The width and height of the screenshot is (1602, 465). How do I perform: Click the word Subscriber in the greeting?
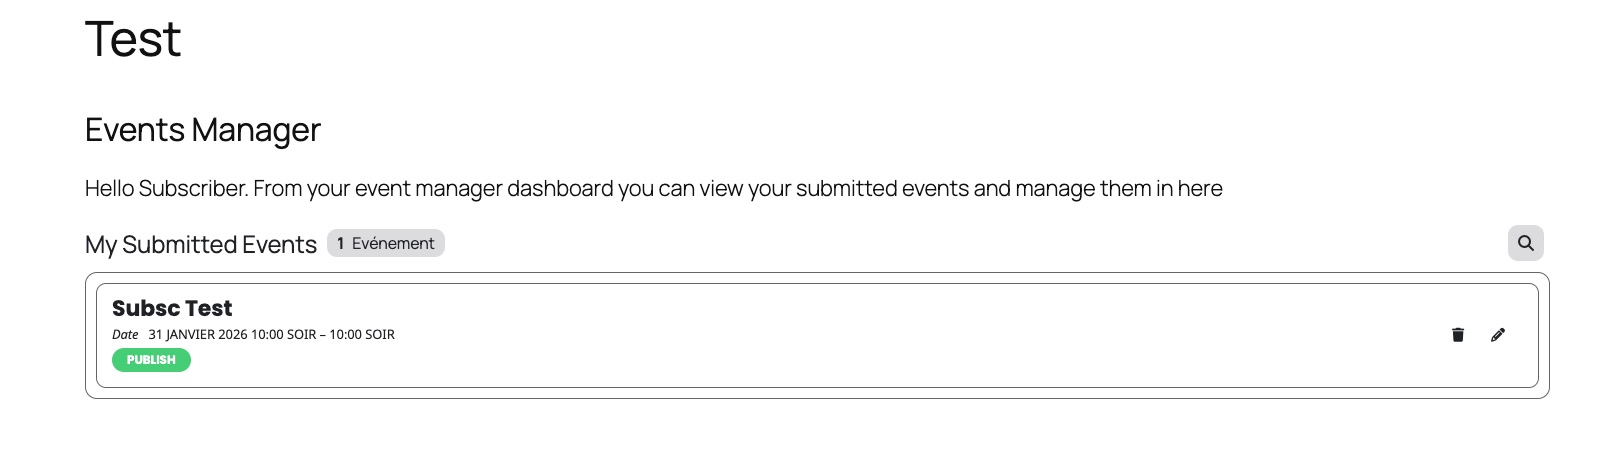(x=192, y=189)
